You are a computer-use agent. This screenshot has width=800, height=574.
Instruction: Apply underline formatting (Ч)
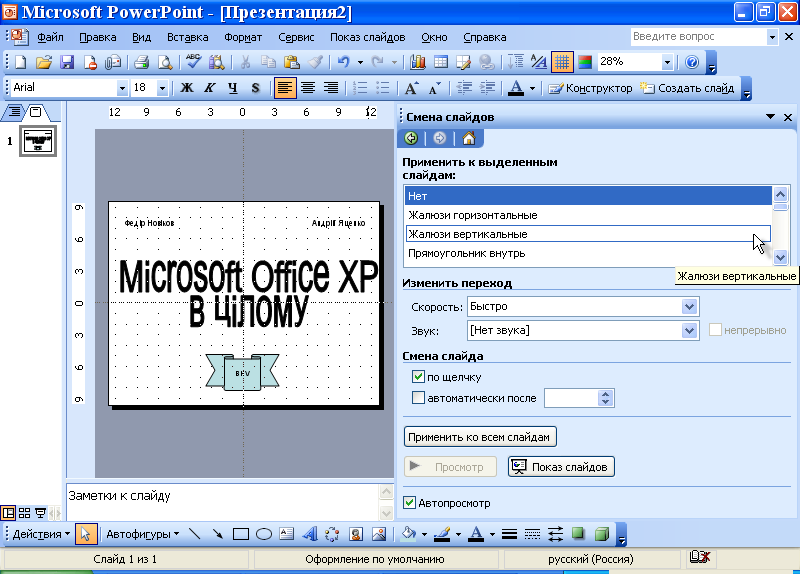click(233, 88)
